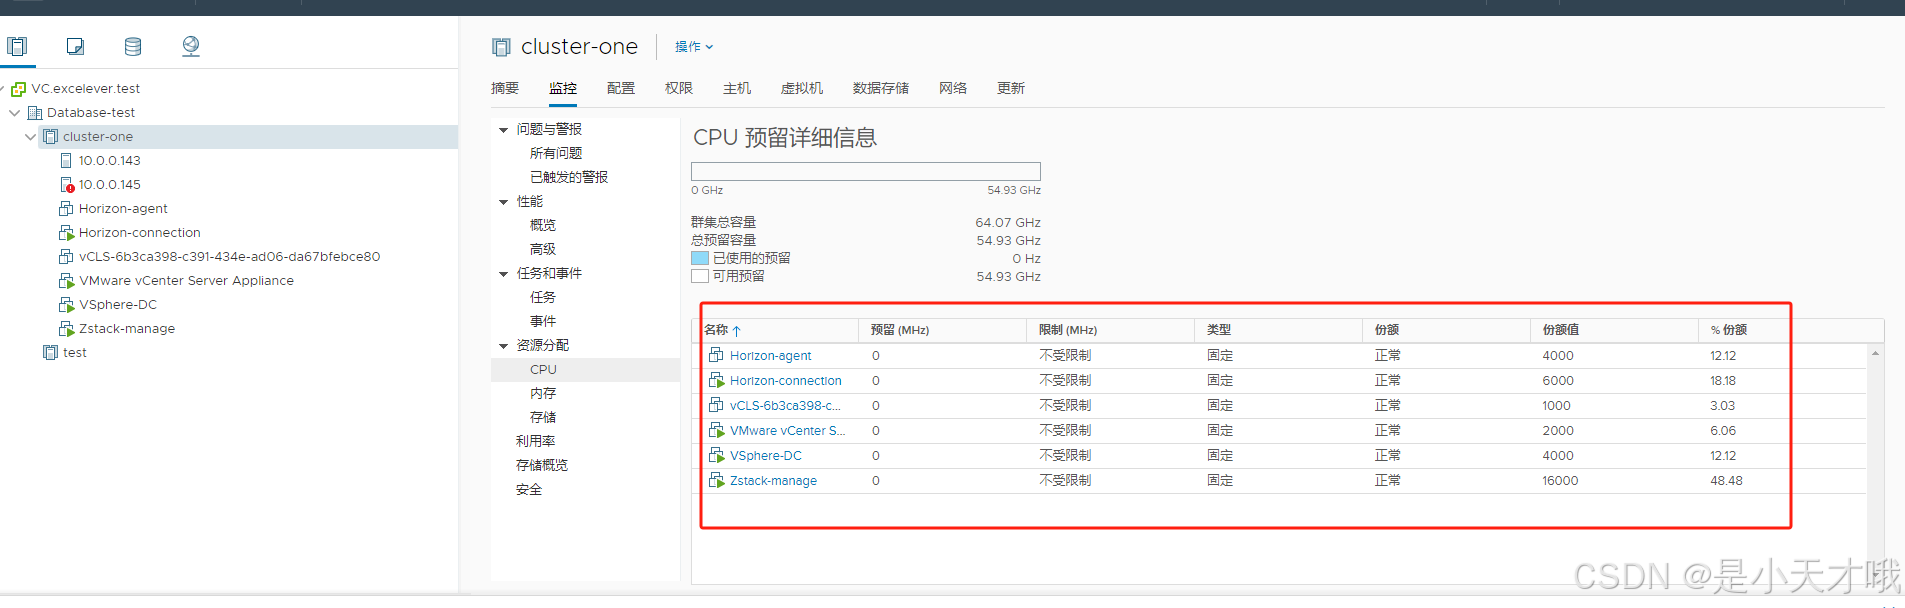Open the Storage inventory view icon
This screenshot has height=608, width=1905.
(x=133, y=46)
